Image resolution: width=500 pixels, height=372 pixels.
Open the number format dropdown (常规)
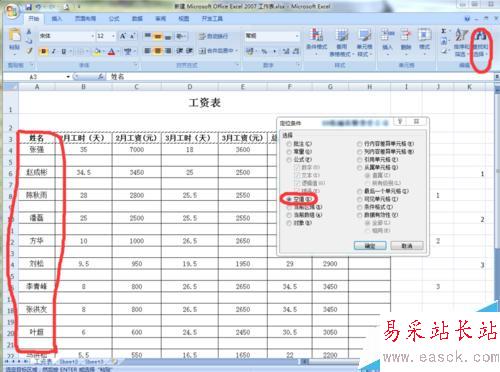[x=297, y=36]
